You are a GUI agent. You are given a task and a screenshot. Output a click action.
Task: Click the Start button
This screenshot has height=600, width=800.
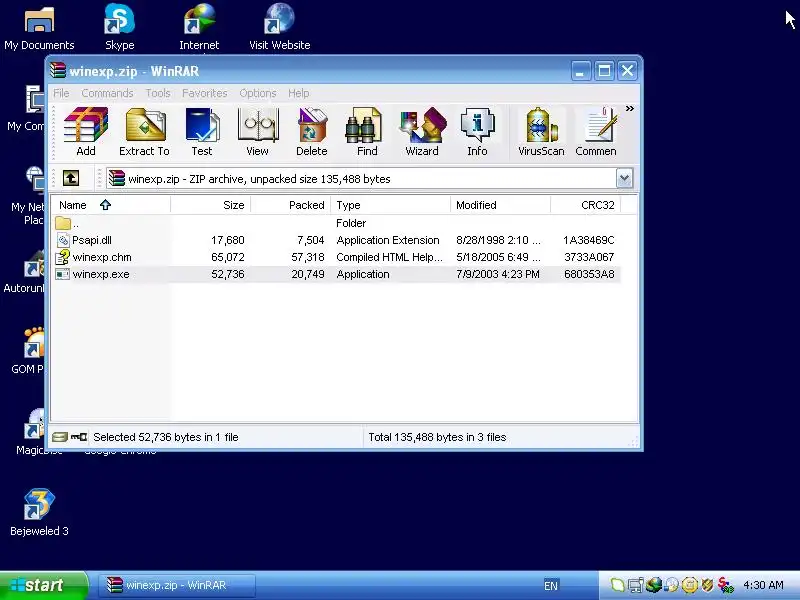coord(43,585)
